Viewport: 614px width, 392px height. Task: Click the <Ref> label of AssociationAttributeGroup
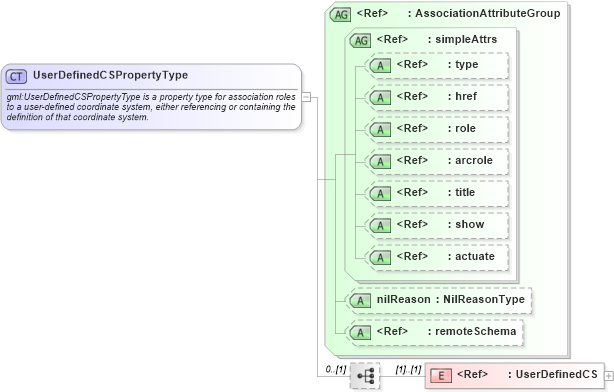click(x=372, y=13)
